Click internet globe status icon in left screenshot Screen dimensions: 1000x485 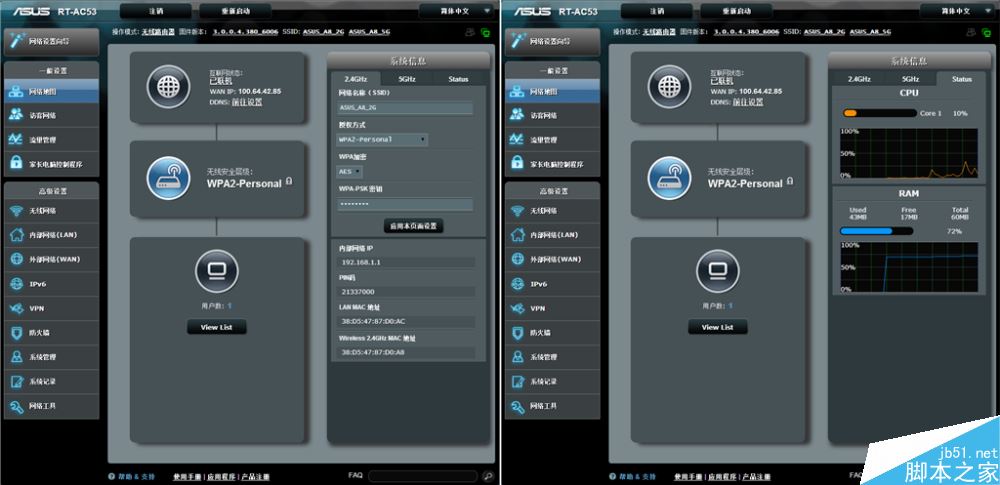(168, 86)
